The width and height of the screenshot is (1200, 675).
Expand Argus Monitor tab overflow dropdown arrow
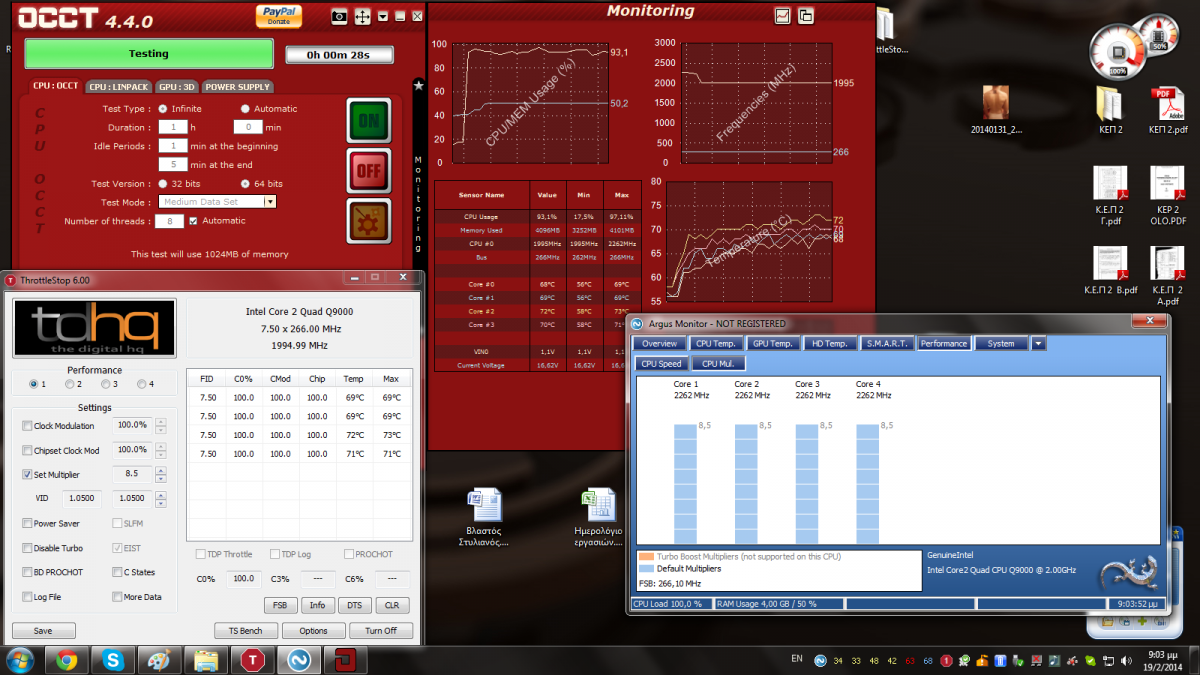tap(1039, 343)
